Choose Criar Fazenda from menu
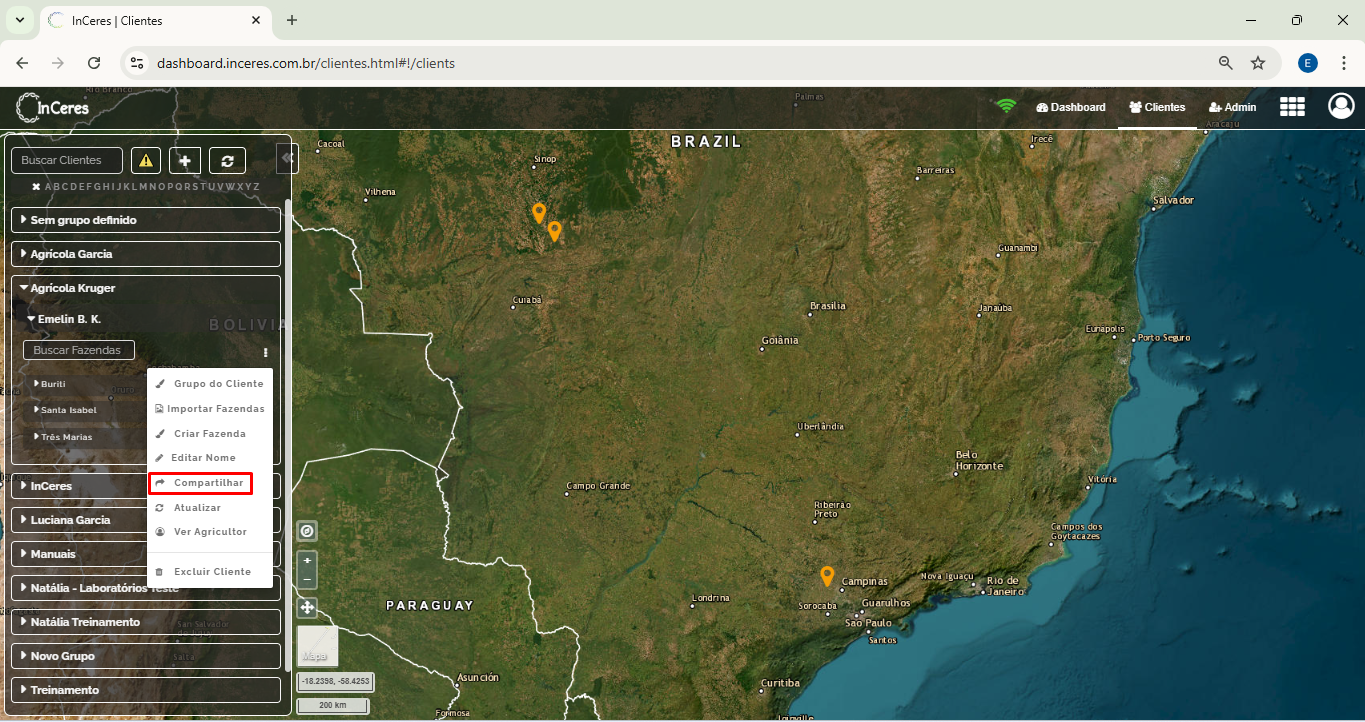The image size is (1365, 722). (210, 434)
